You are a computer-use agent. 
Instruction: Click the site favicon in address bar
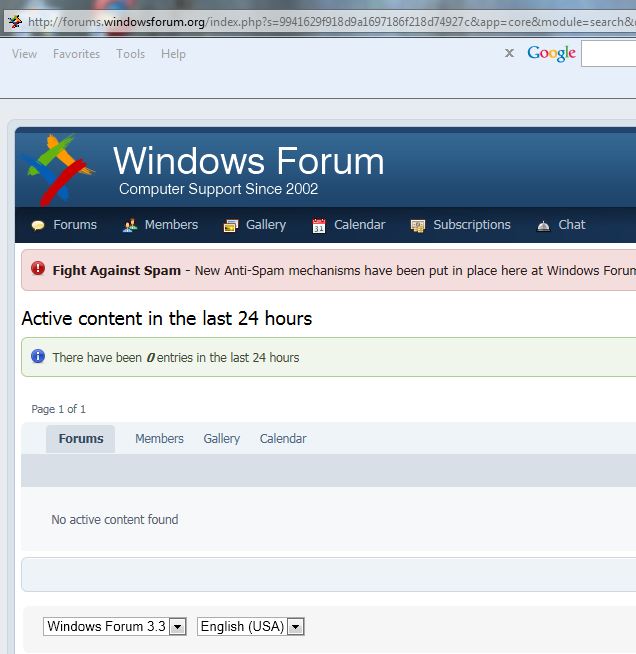[15, 21]
